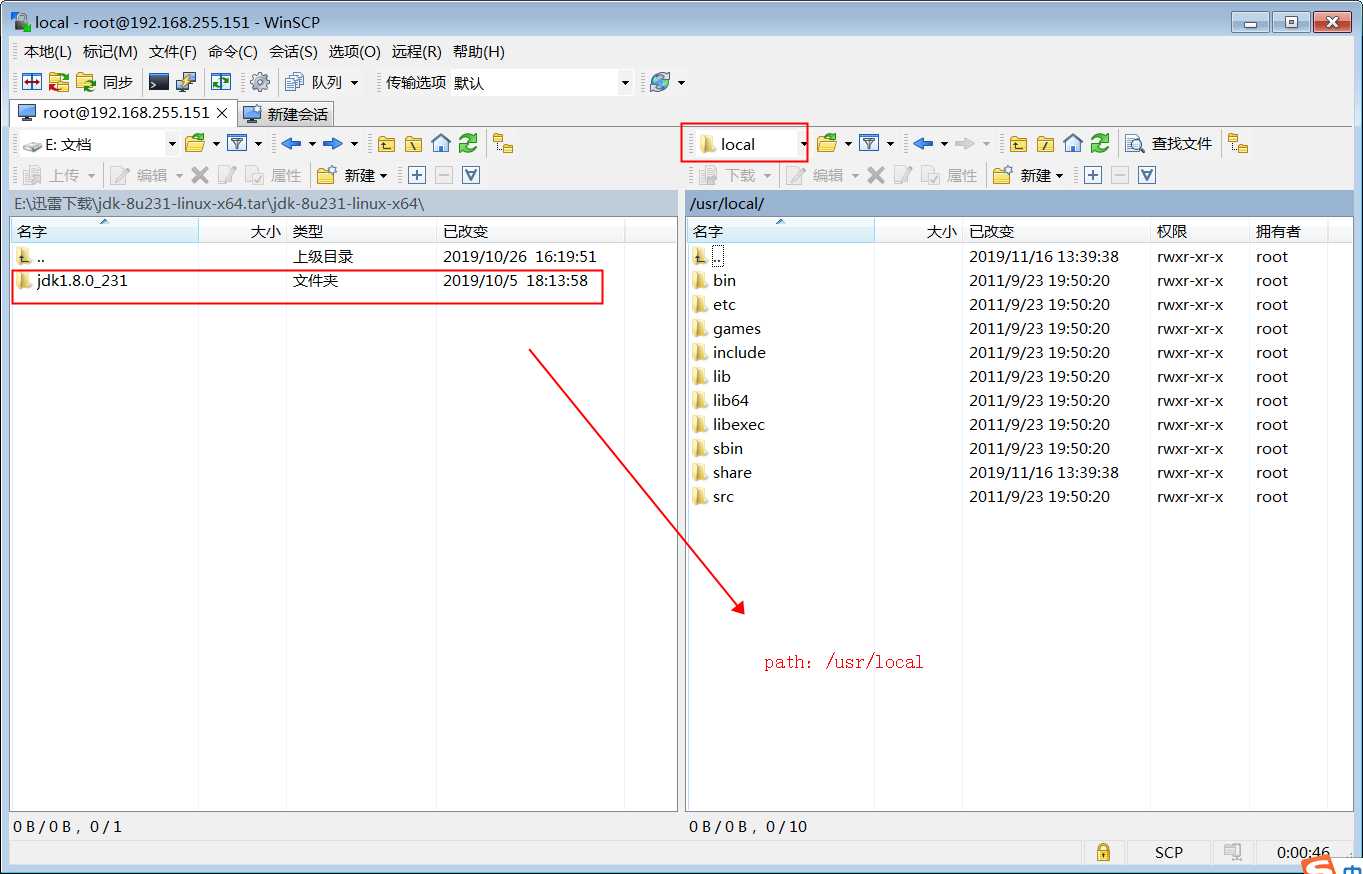Open the 文件(F) menu
1363x874 pixels.
(x=173, y=52)
